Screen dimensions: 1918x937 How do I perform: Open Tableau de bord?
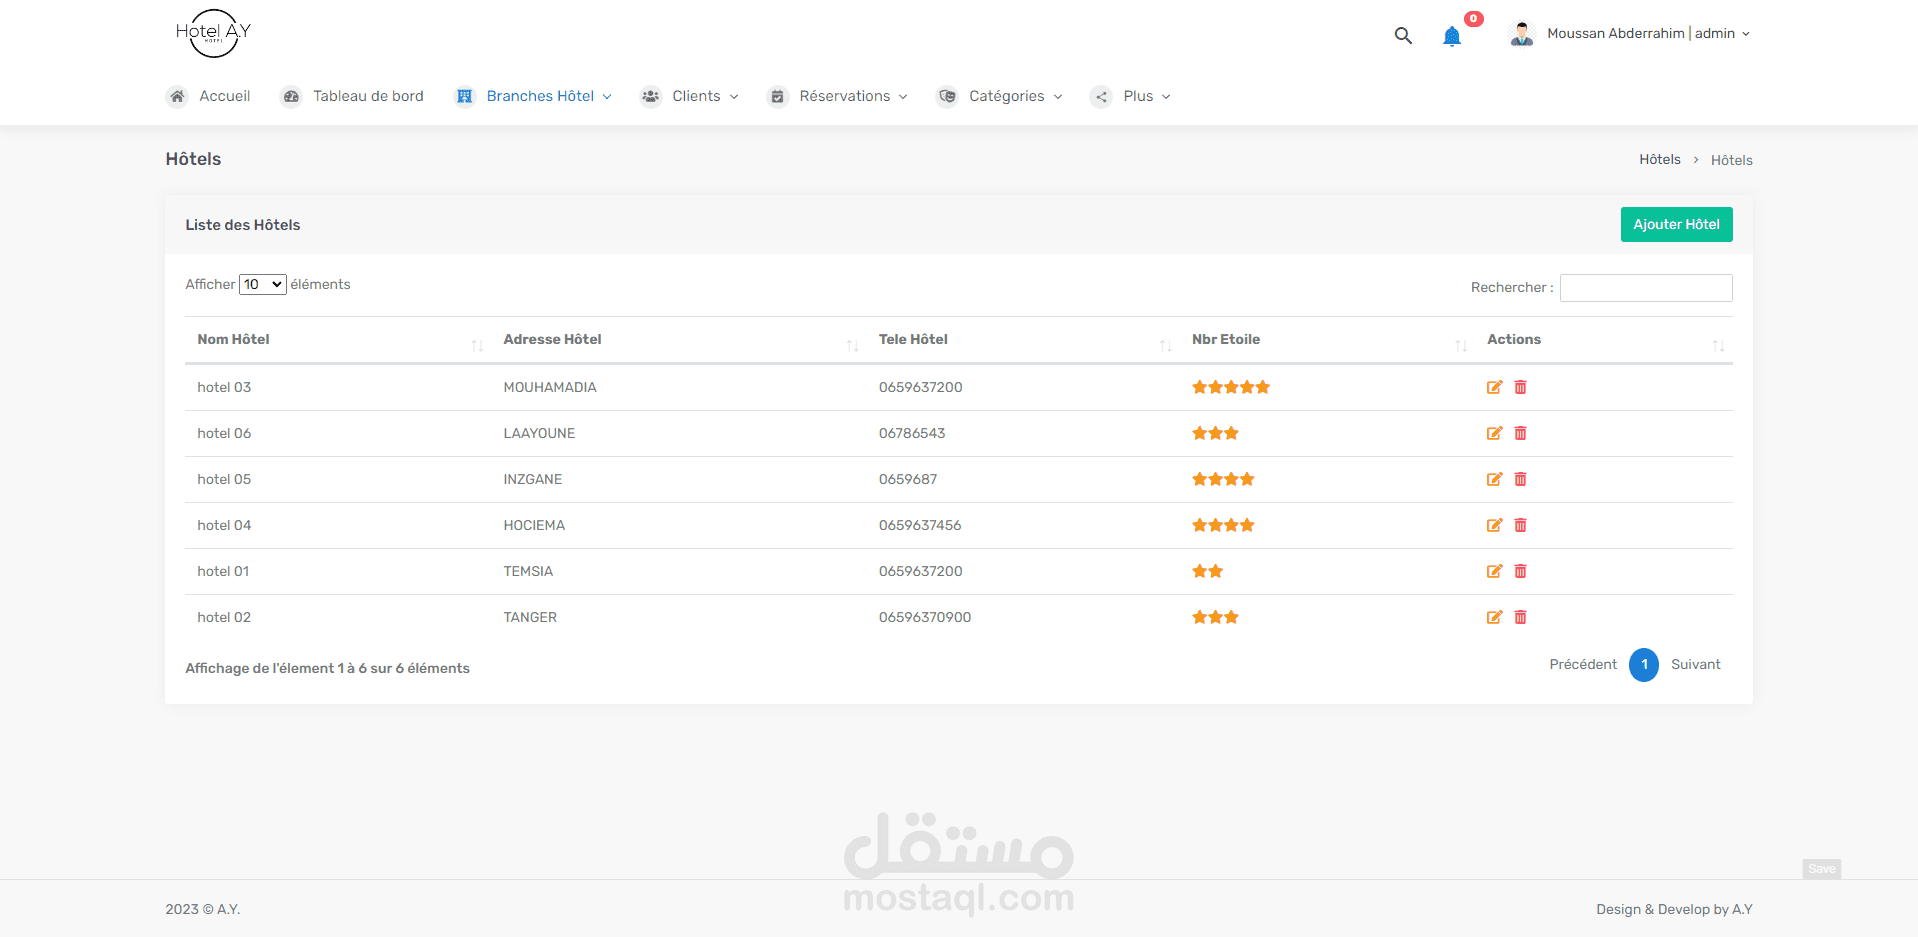click(x=368, y=97)
